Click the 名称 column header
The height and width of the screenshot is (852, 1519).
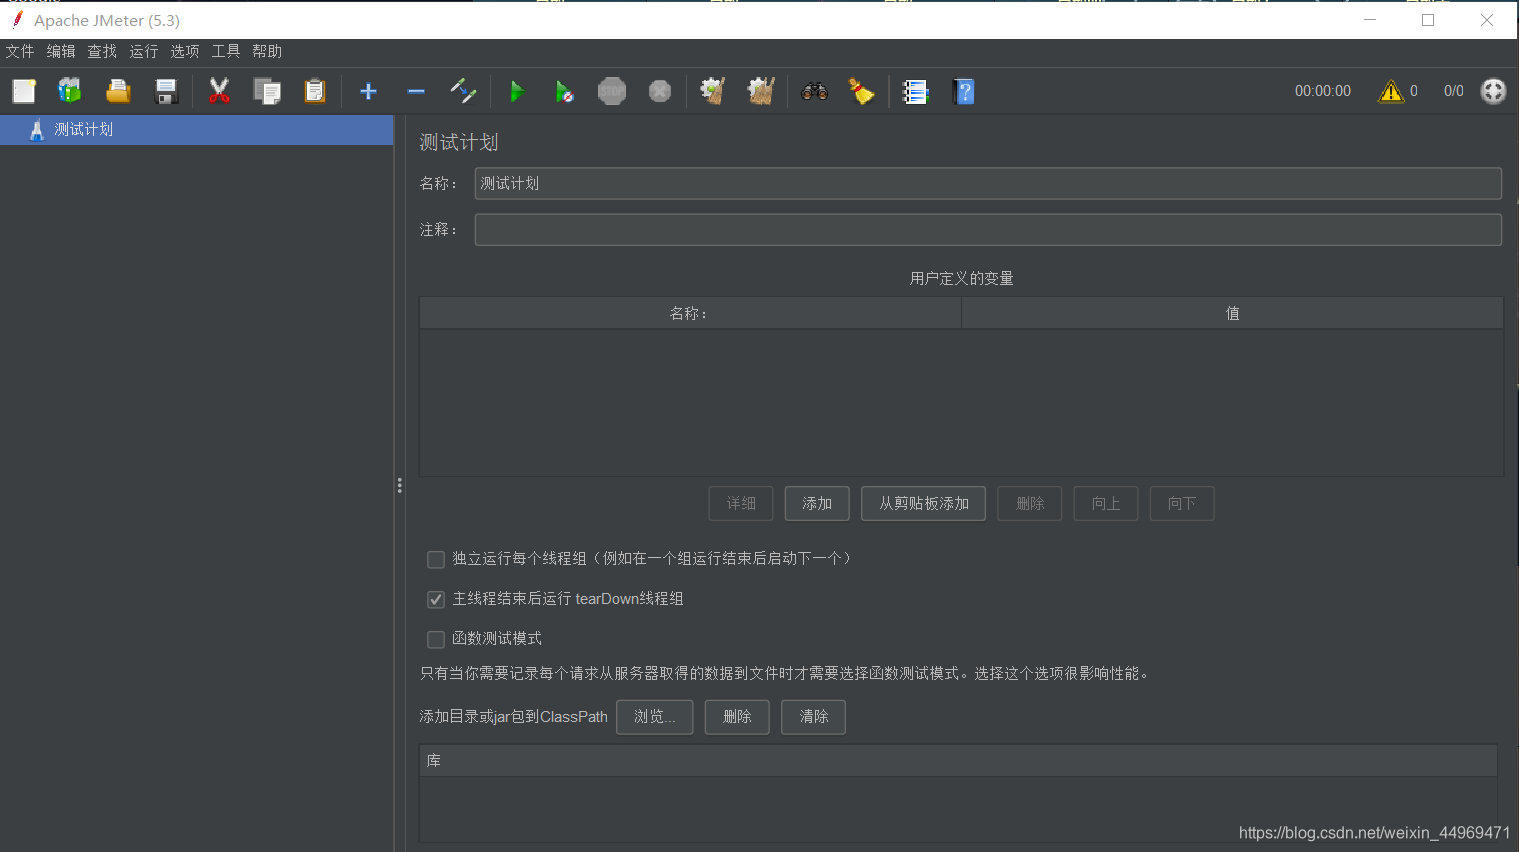[x=690, y=313]
